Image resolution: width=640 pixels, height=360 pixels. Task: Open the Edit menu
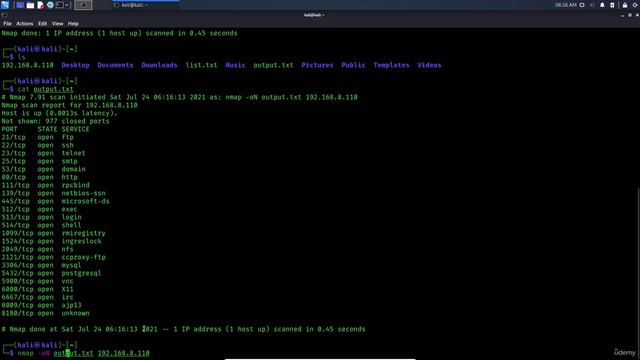pos(42,24)
